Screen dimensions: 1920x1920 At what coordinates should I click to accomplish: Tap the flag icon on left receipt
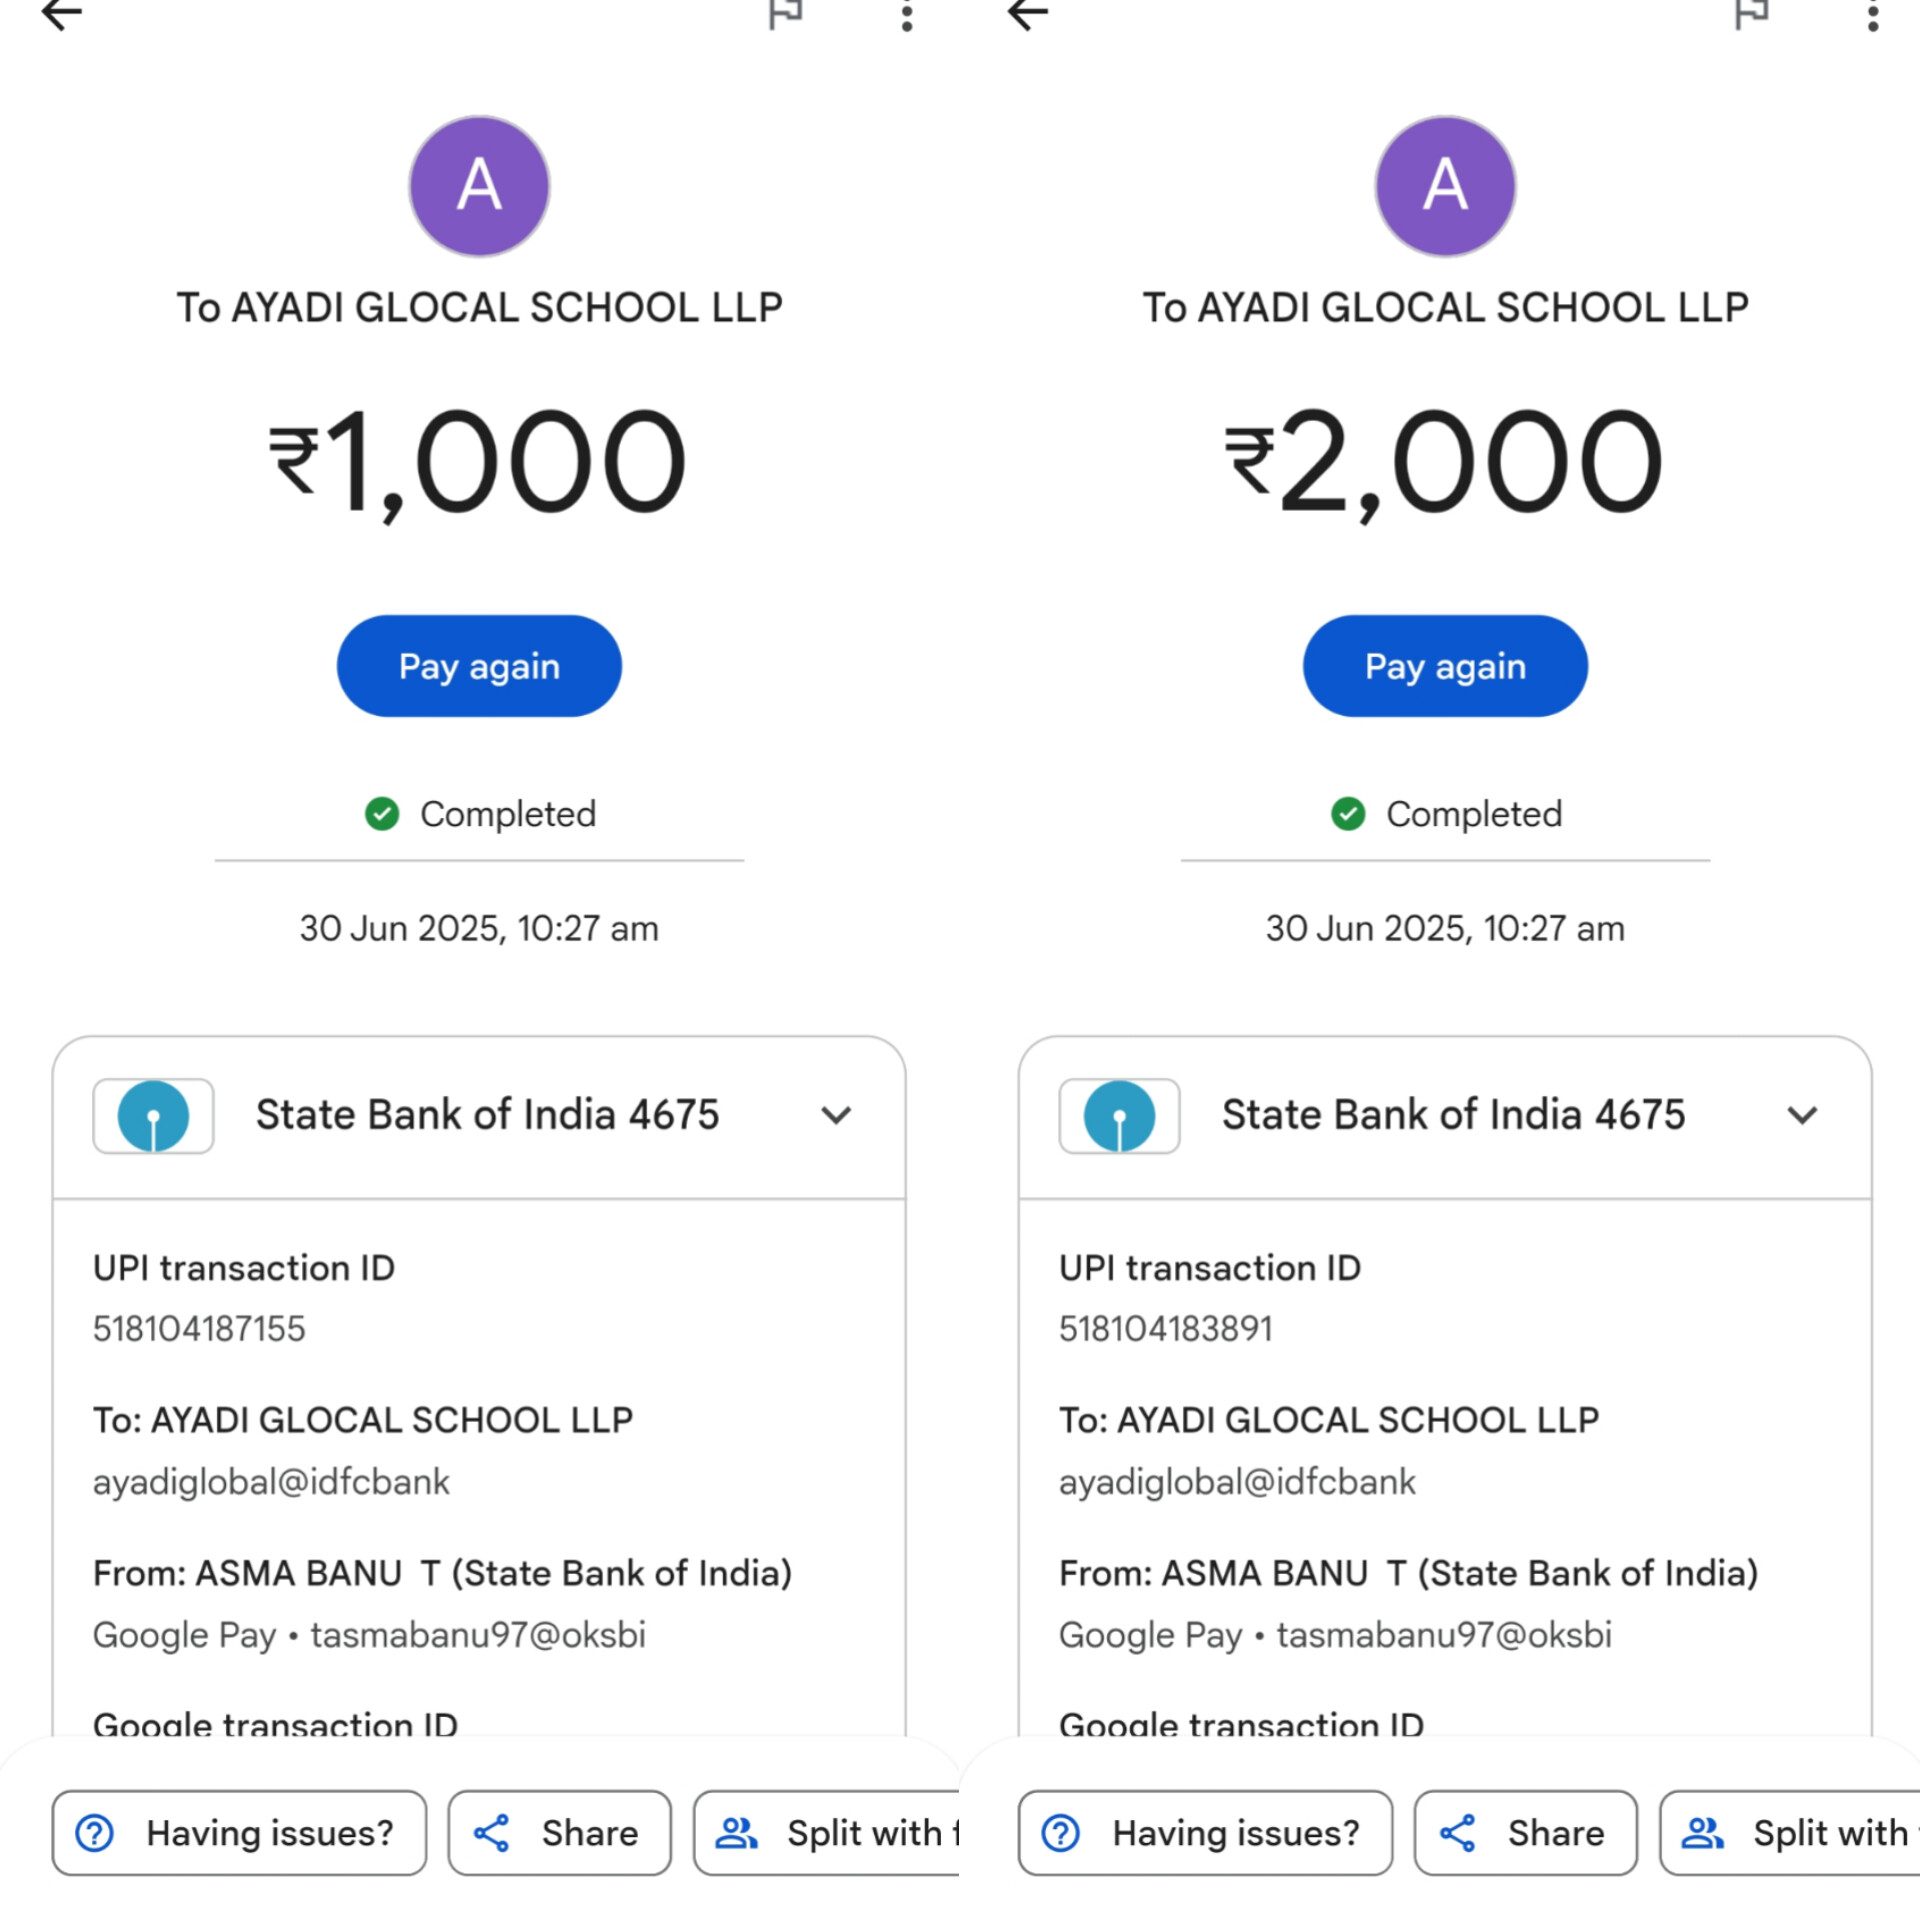pos(785,14)
